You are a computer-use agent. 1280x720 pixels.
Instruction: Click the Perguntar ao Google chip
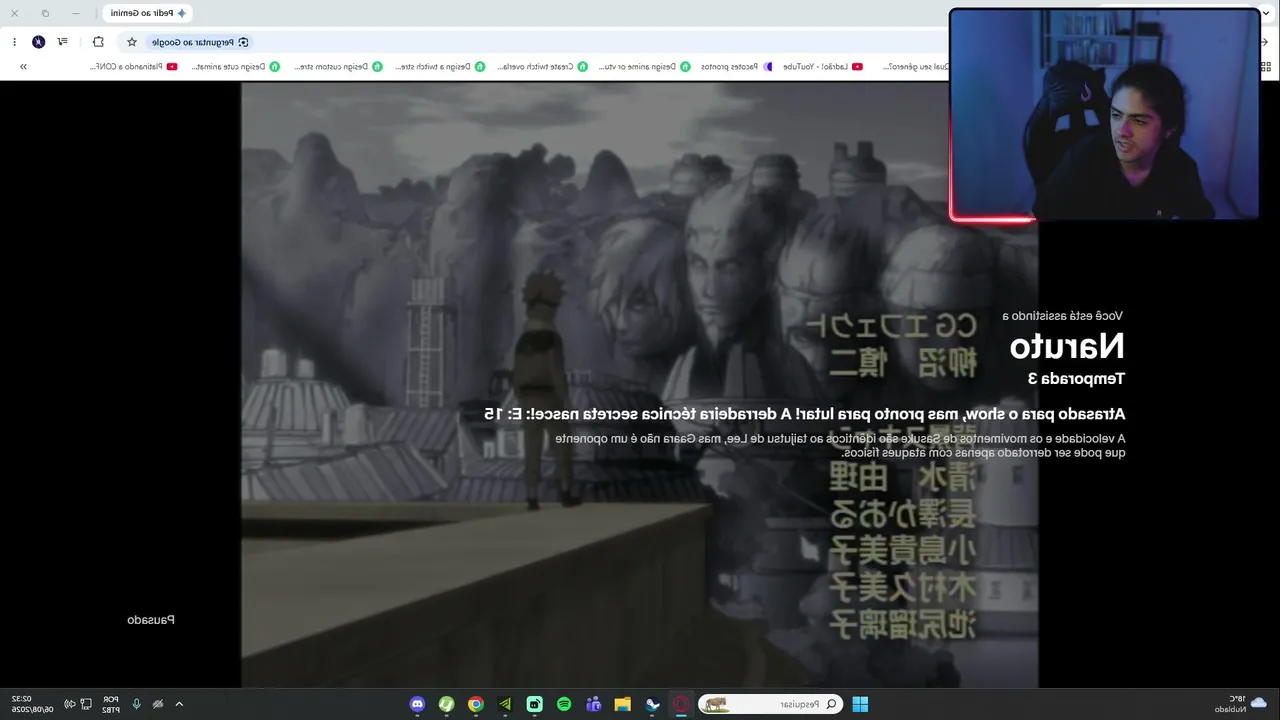coord(200,42)
